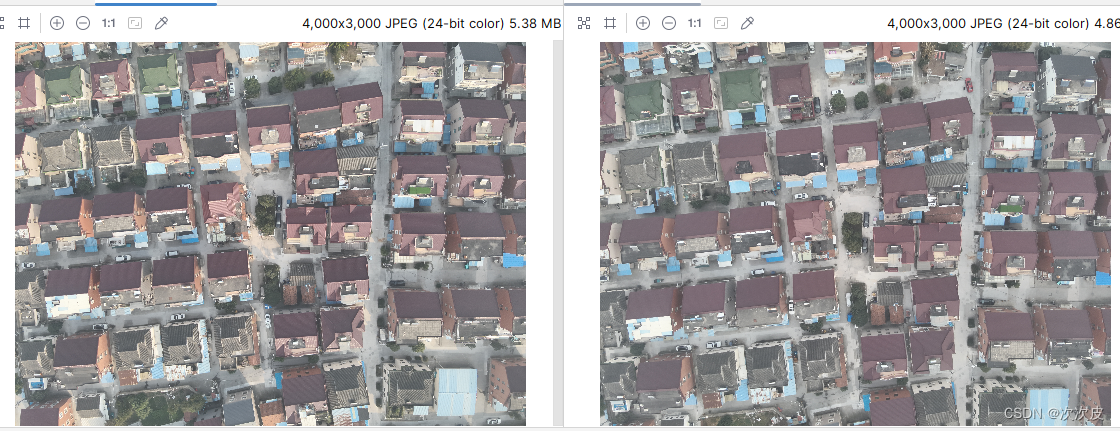
Task: Zoom in on the right image pane
Action: coord(643,23)
